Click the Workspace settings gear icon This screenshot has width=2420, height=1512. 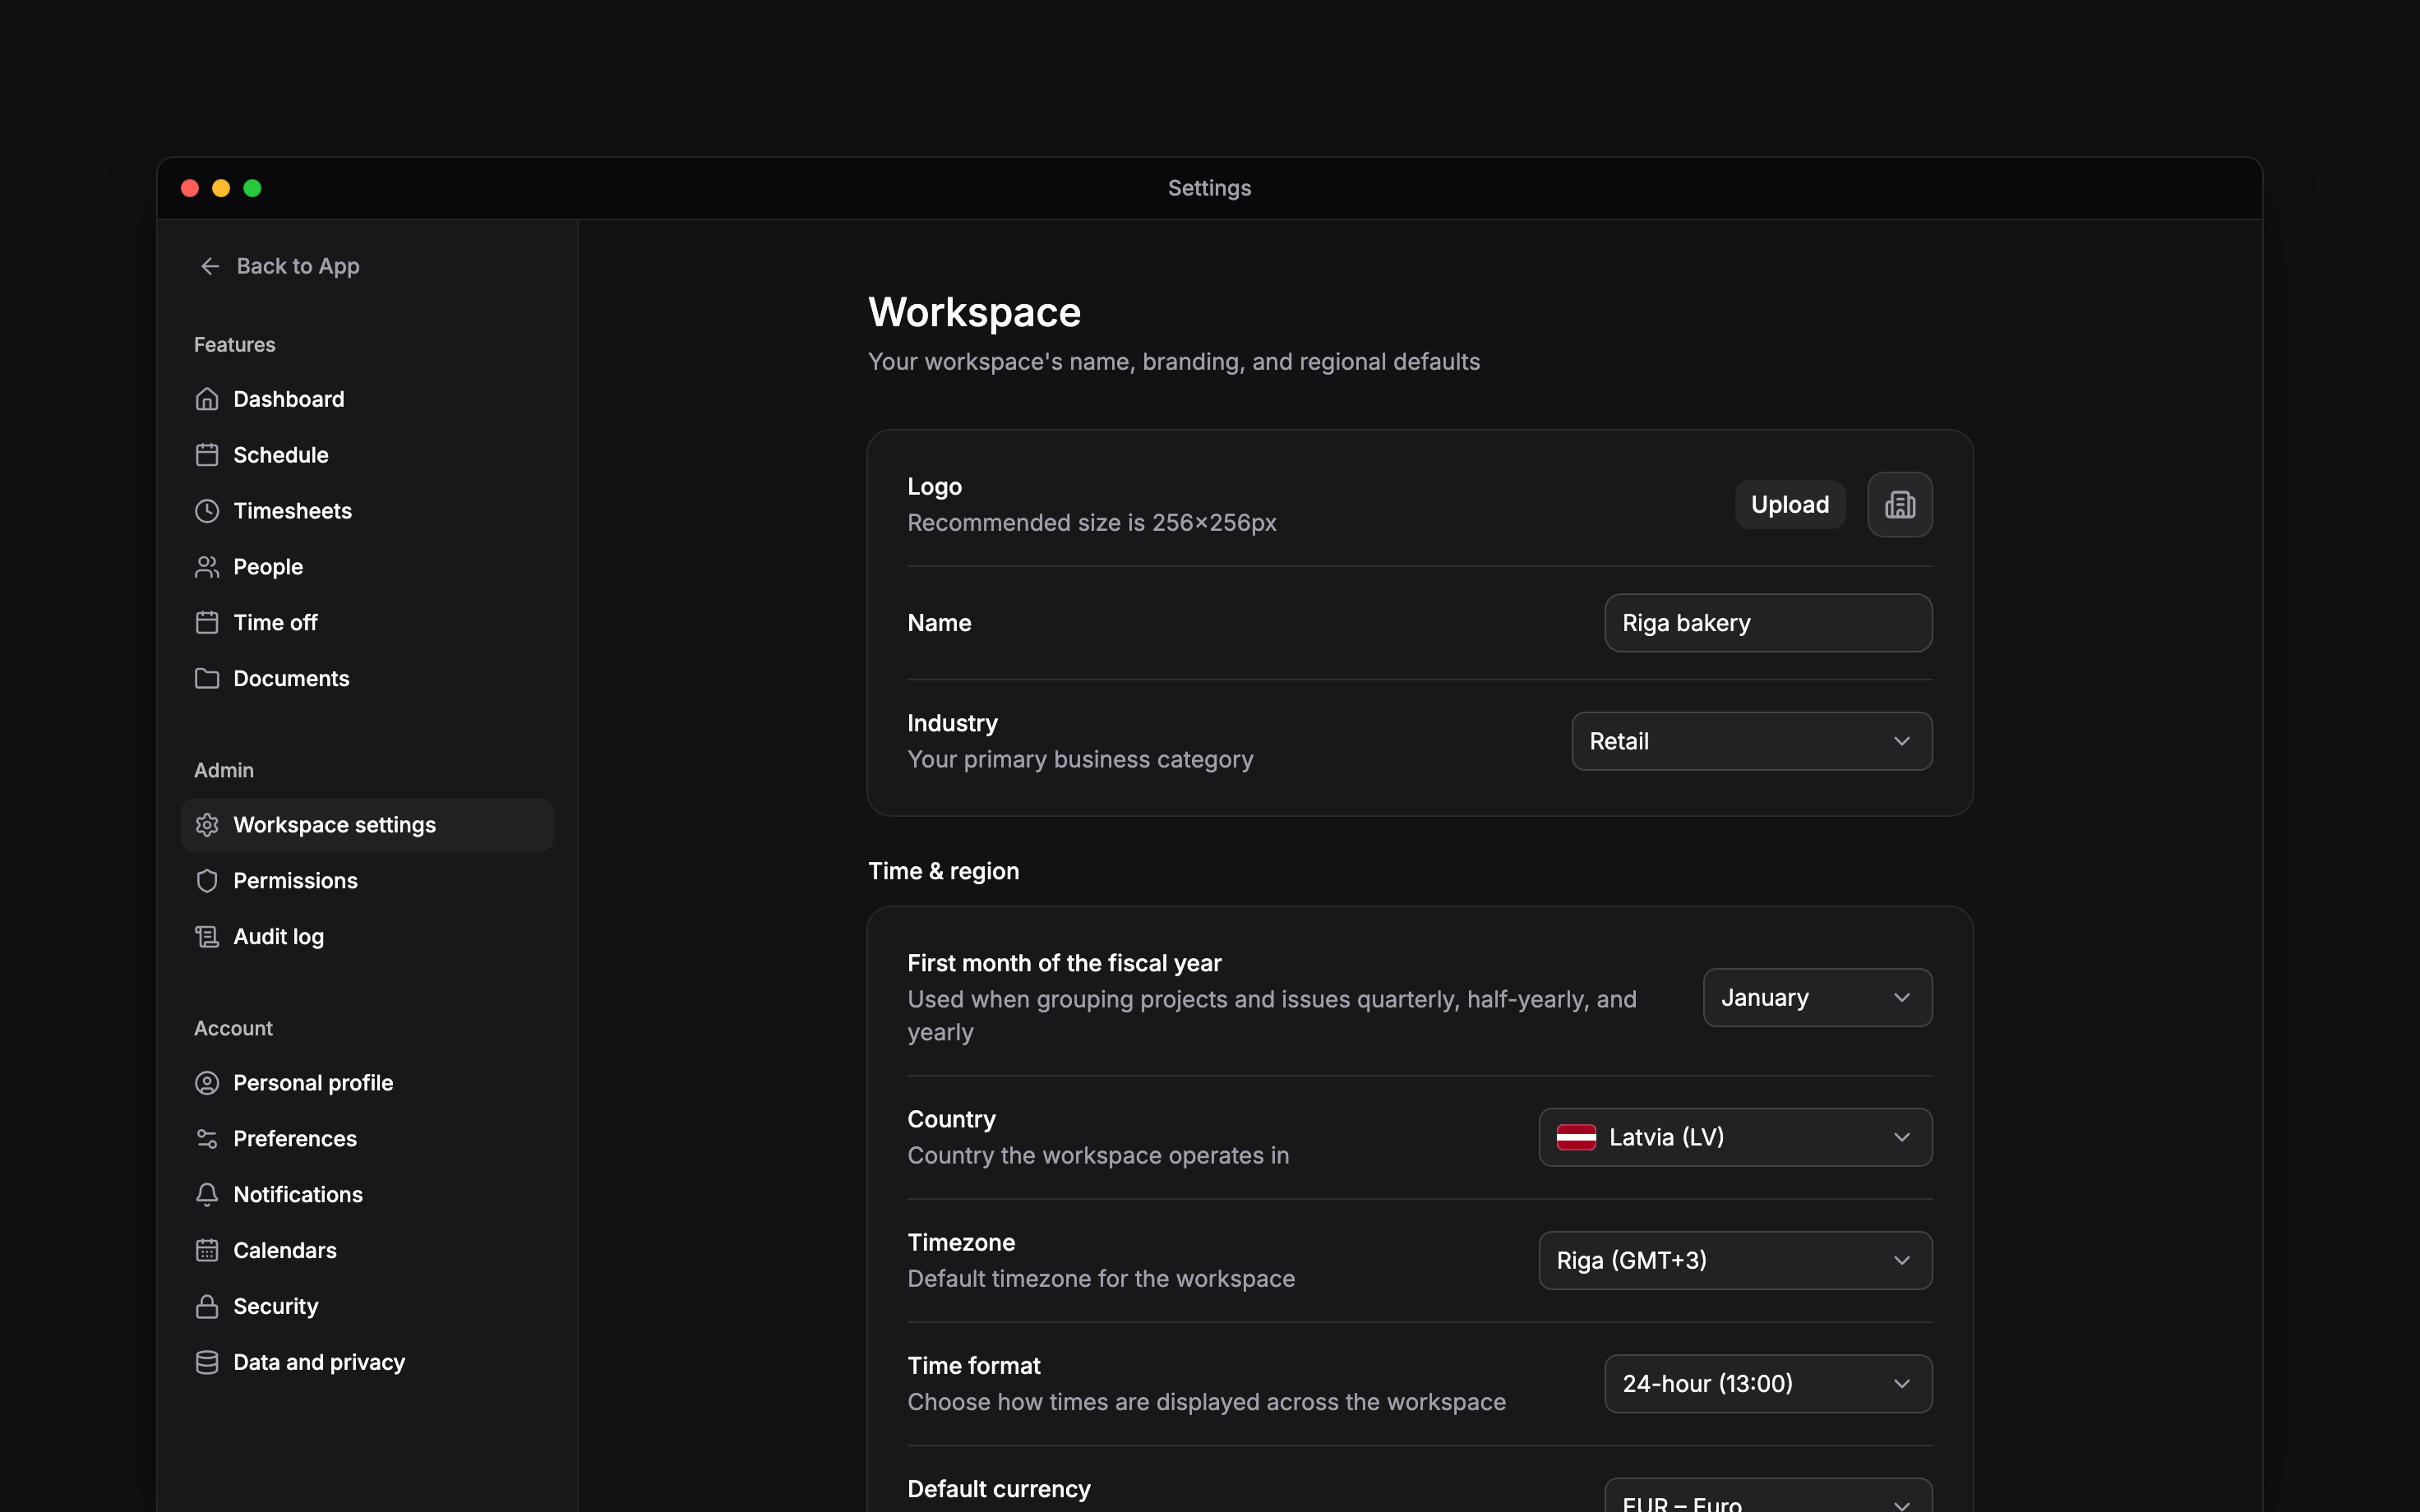(207, 825)
